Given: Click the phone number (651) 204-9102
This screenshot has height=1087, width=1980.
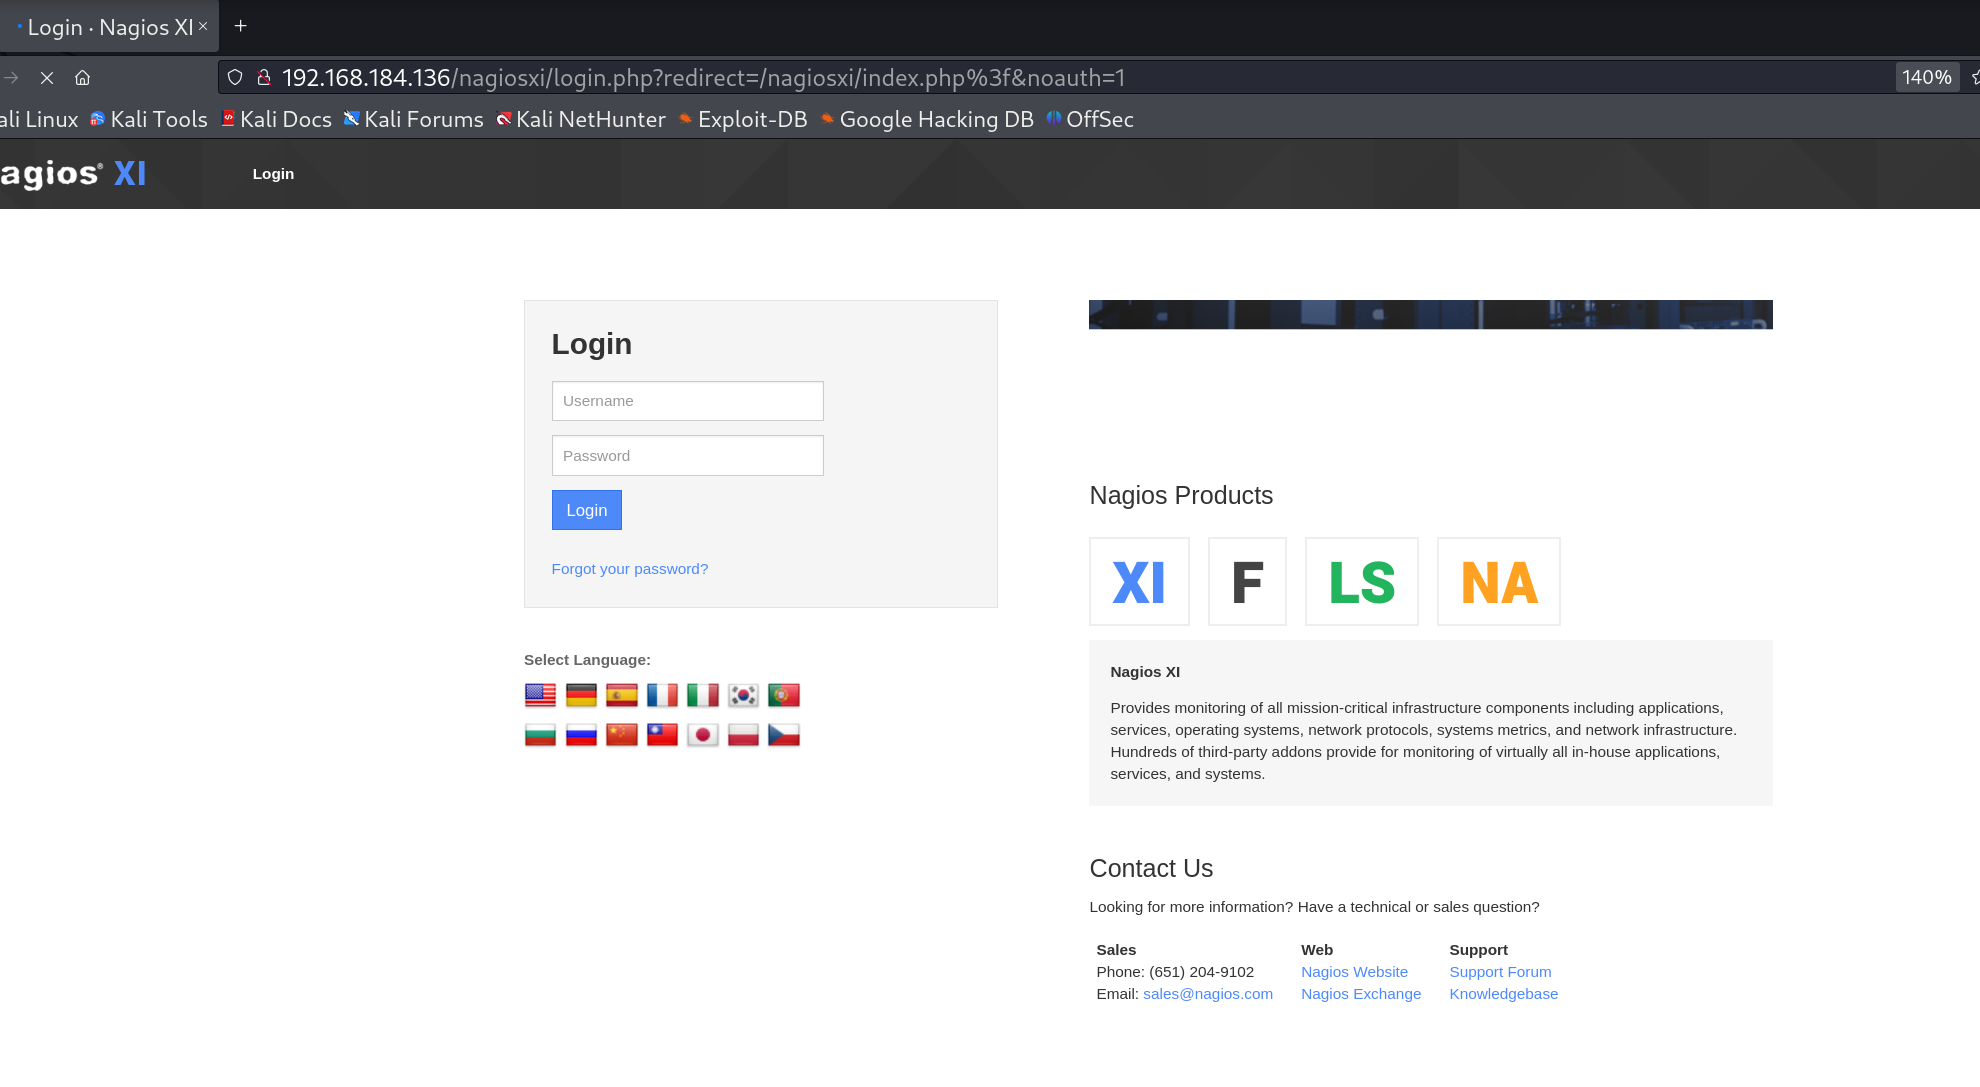Looking at the screenshot, I should 1201,972.
